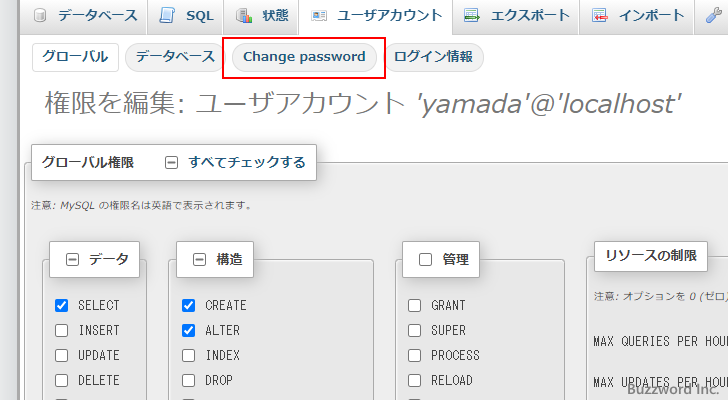
Task: Click the status chart icon
Action: click(244, 15)
